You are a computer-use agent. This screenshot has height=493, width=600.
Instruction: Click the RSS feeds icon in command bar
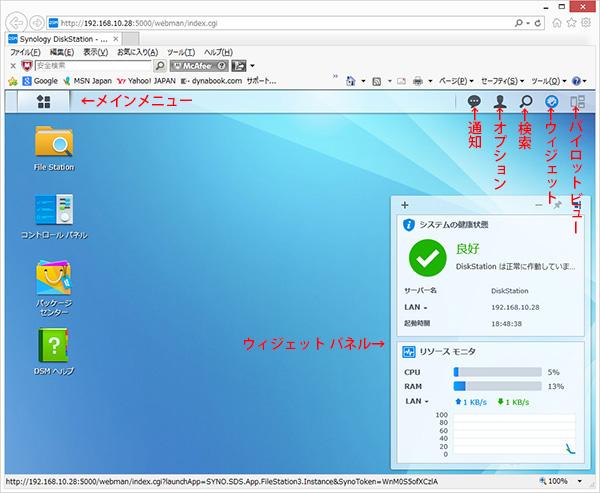(x=377, y=81)
